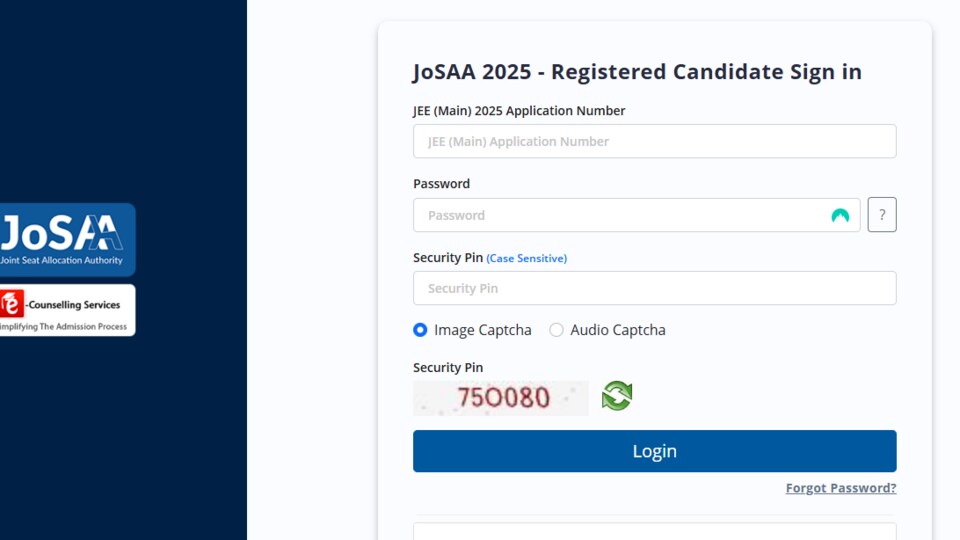This screenshot has height=540, width=960.
Task: Focus the JEE (Main) Application Number field
Action: pos(654,141)
